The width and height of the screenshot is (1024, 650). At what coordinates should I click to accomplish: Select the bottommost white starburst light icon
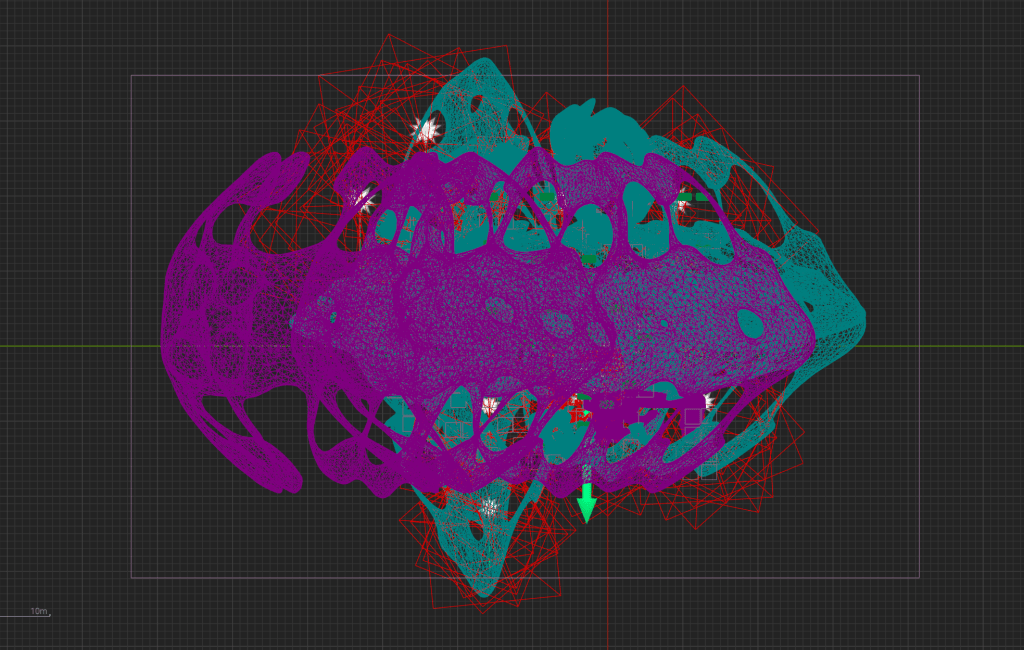(x=488, y=507)
